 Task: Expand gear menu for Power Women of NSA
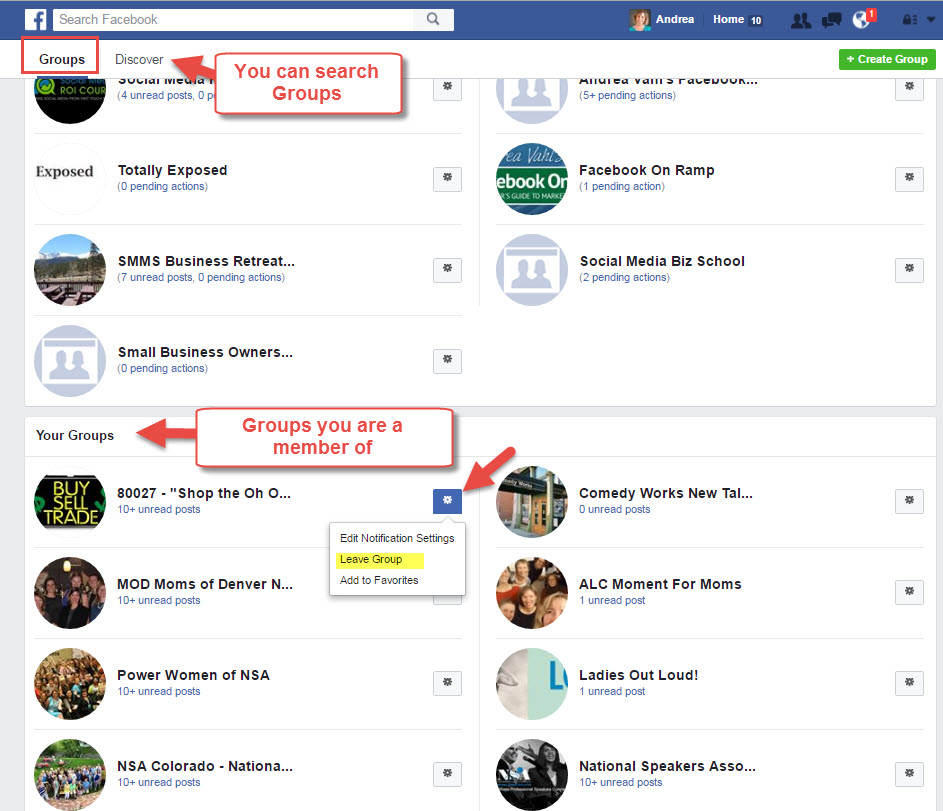pyautogui.click(x=447, y=683)
